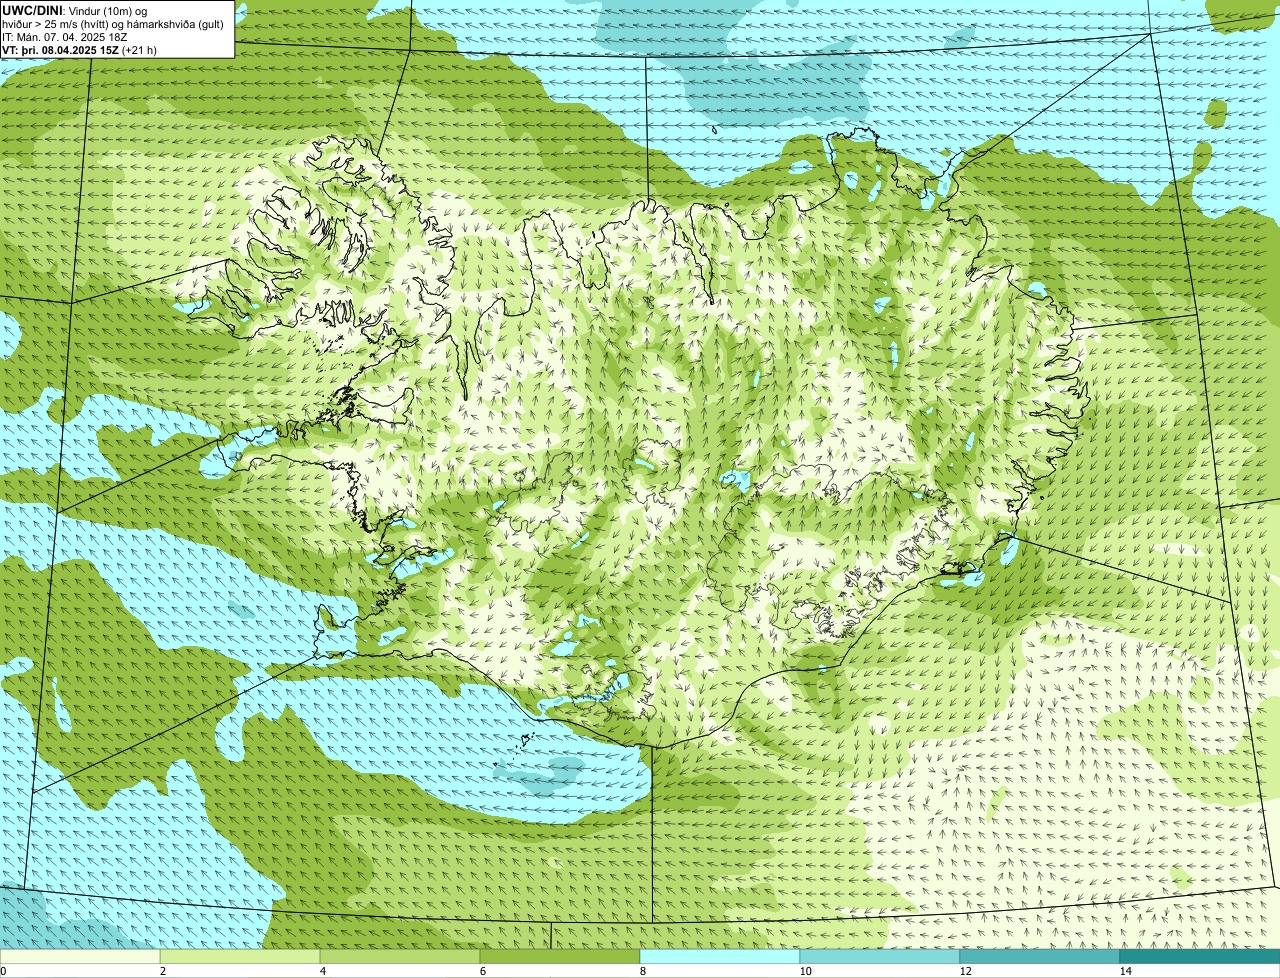Click the valid time 'VT: þri. 08.04.2025 15Z'
Screen dimensions: 1280x978
point(61,50)
